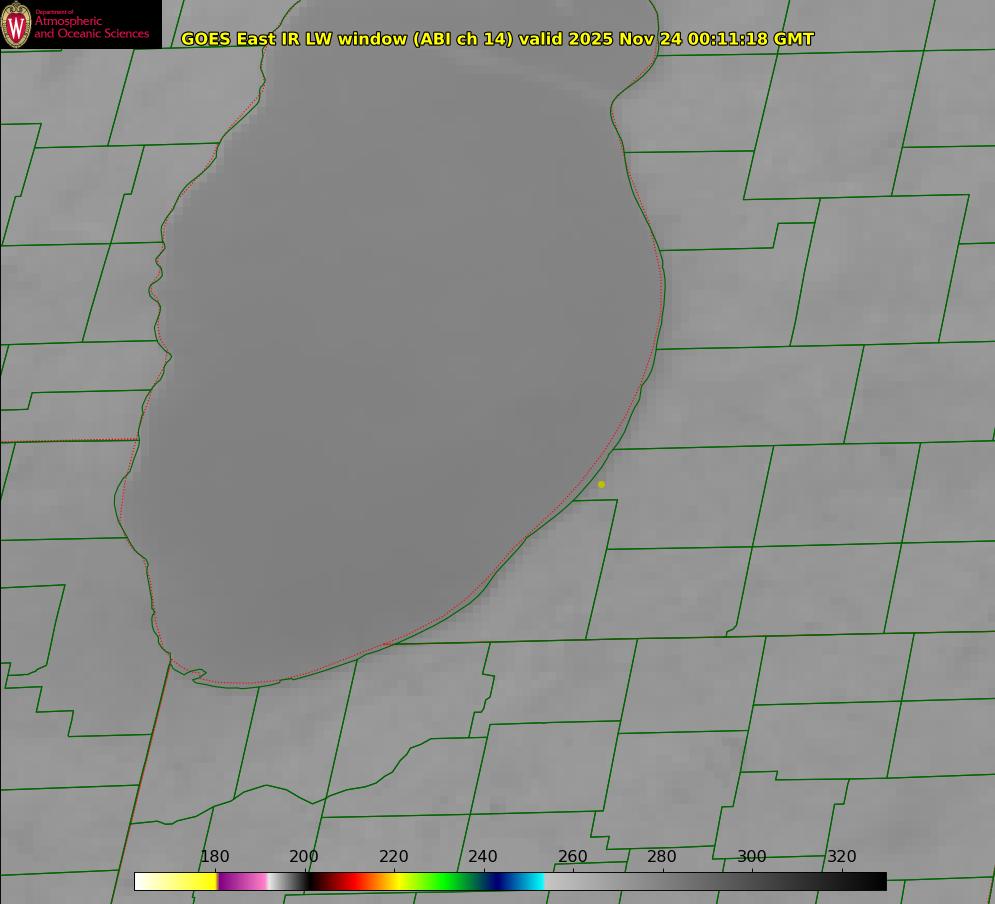The height and width of the screenshot is (904, 995).
Task: Click the 180 label on the color scale
Action: pyautogui.click(x=215, y=857)
